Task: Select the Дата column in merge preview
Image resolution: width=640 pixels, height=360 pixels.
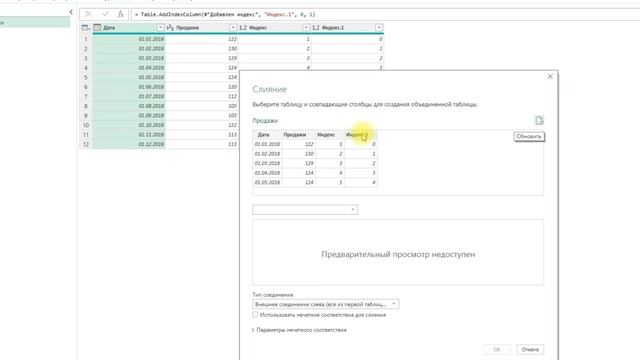Action: point(267,135)
